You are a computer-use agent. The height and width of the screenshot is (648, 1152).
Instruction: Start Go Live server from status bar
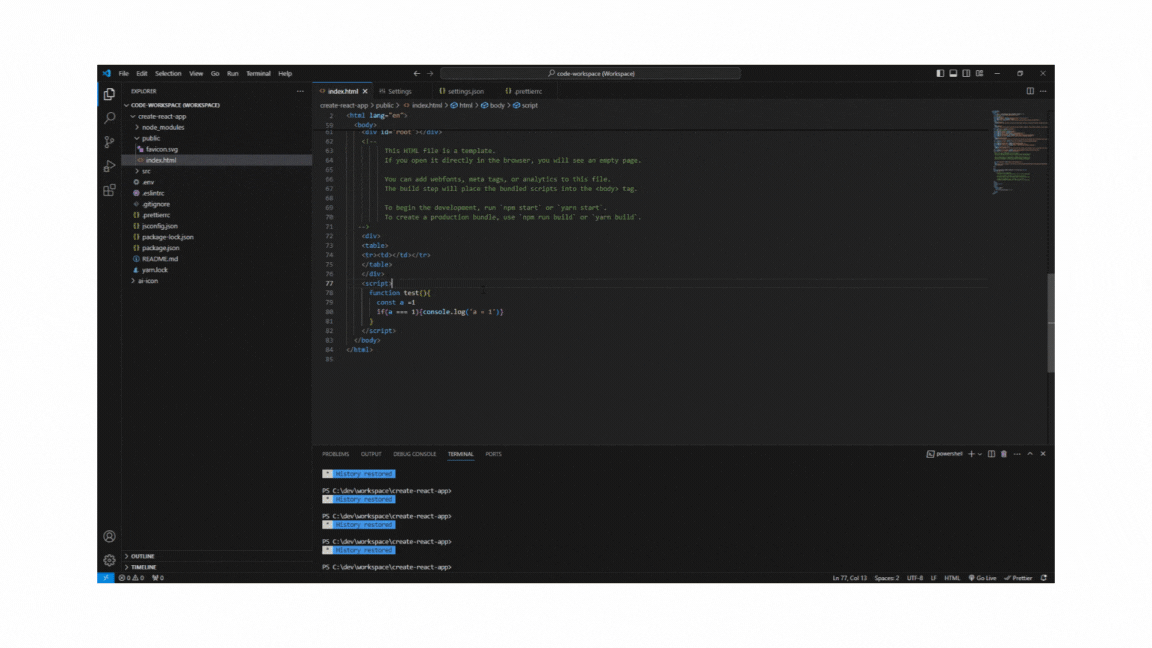point(982,578)
